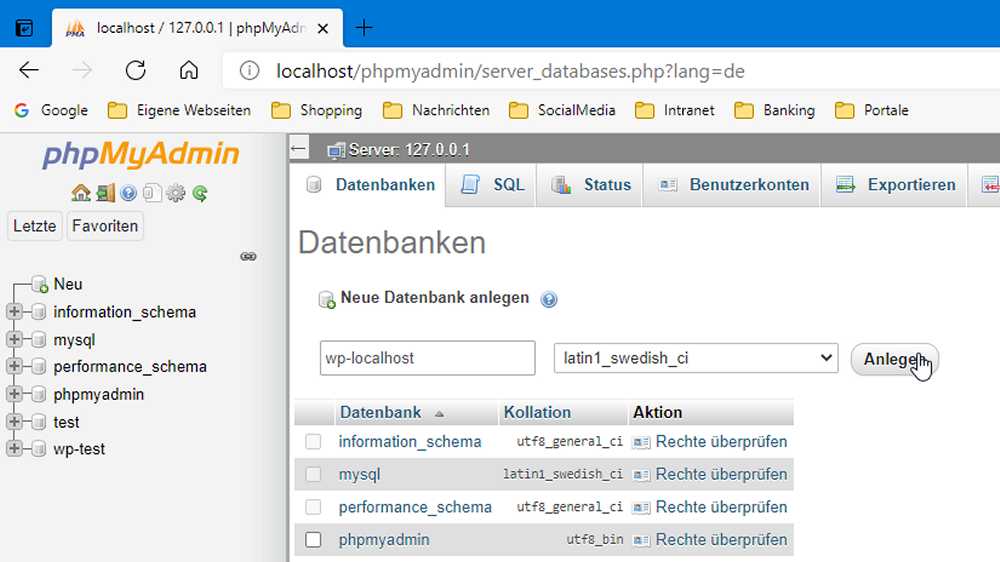Expand wp-test database node in tree
This screenshot has width=1000, height=562.
pos(14,448)
